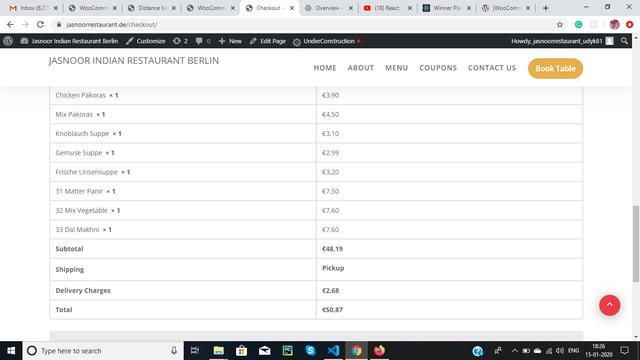
Task: Click Customize in the admin bar
Action: (146, 41)
